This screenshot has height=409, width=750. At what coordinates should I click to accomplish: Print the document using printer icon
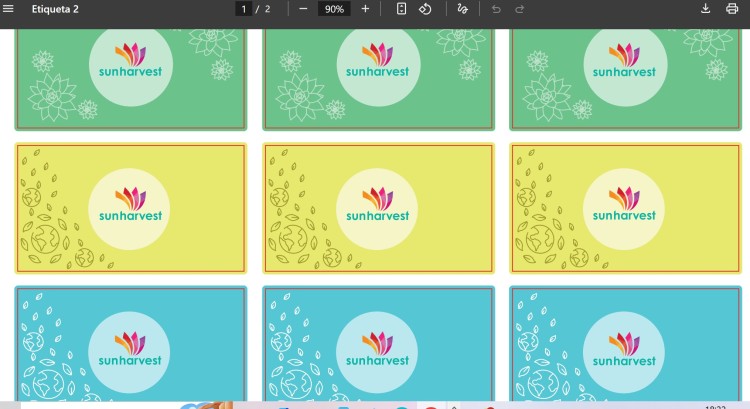pos(732,9)
